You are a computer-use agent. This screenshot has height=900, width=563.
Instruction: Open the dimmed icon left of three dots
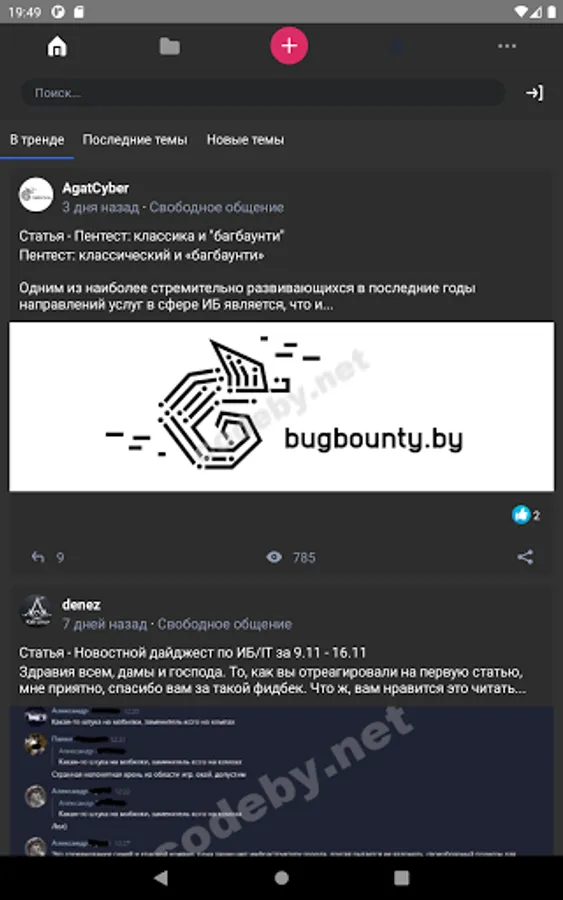point(396,46)
